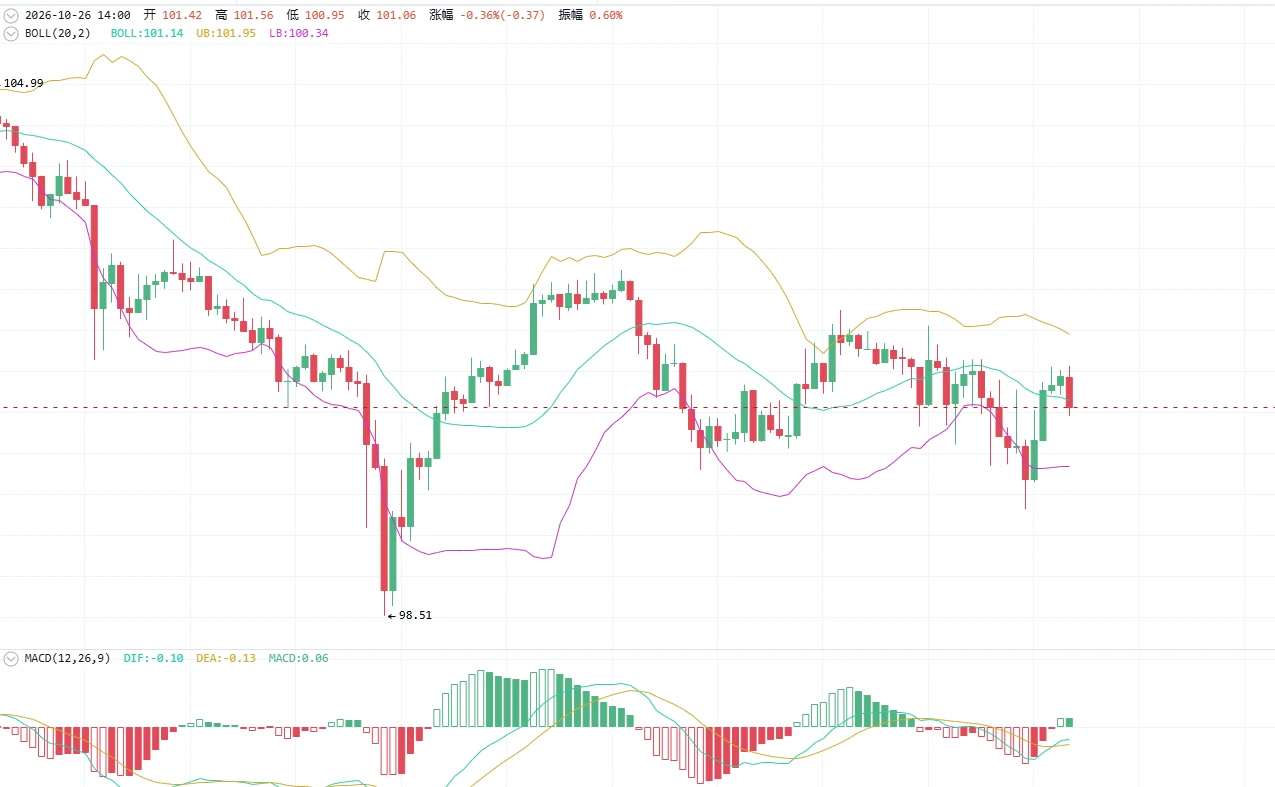Click the LB:100.34 lower band value
Screen dimensions: 1275x787
tap(298, 33)
